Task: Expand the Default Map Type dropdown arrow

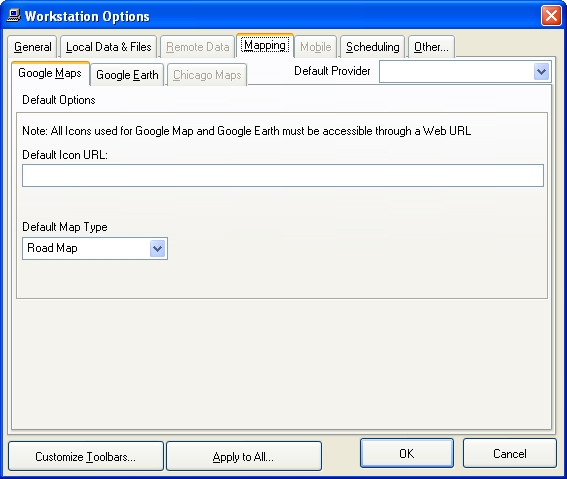Action: click(157, 248)
